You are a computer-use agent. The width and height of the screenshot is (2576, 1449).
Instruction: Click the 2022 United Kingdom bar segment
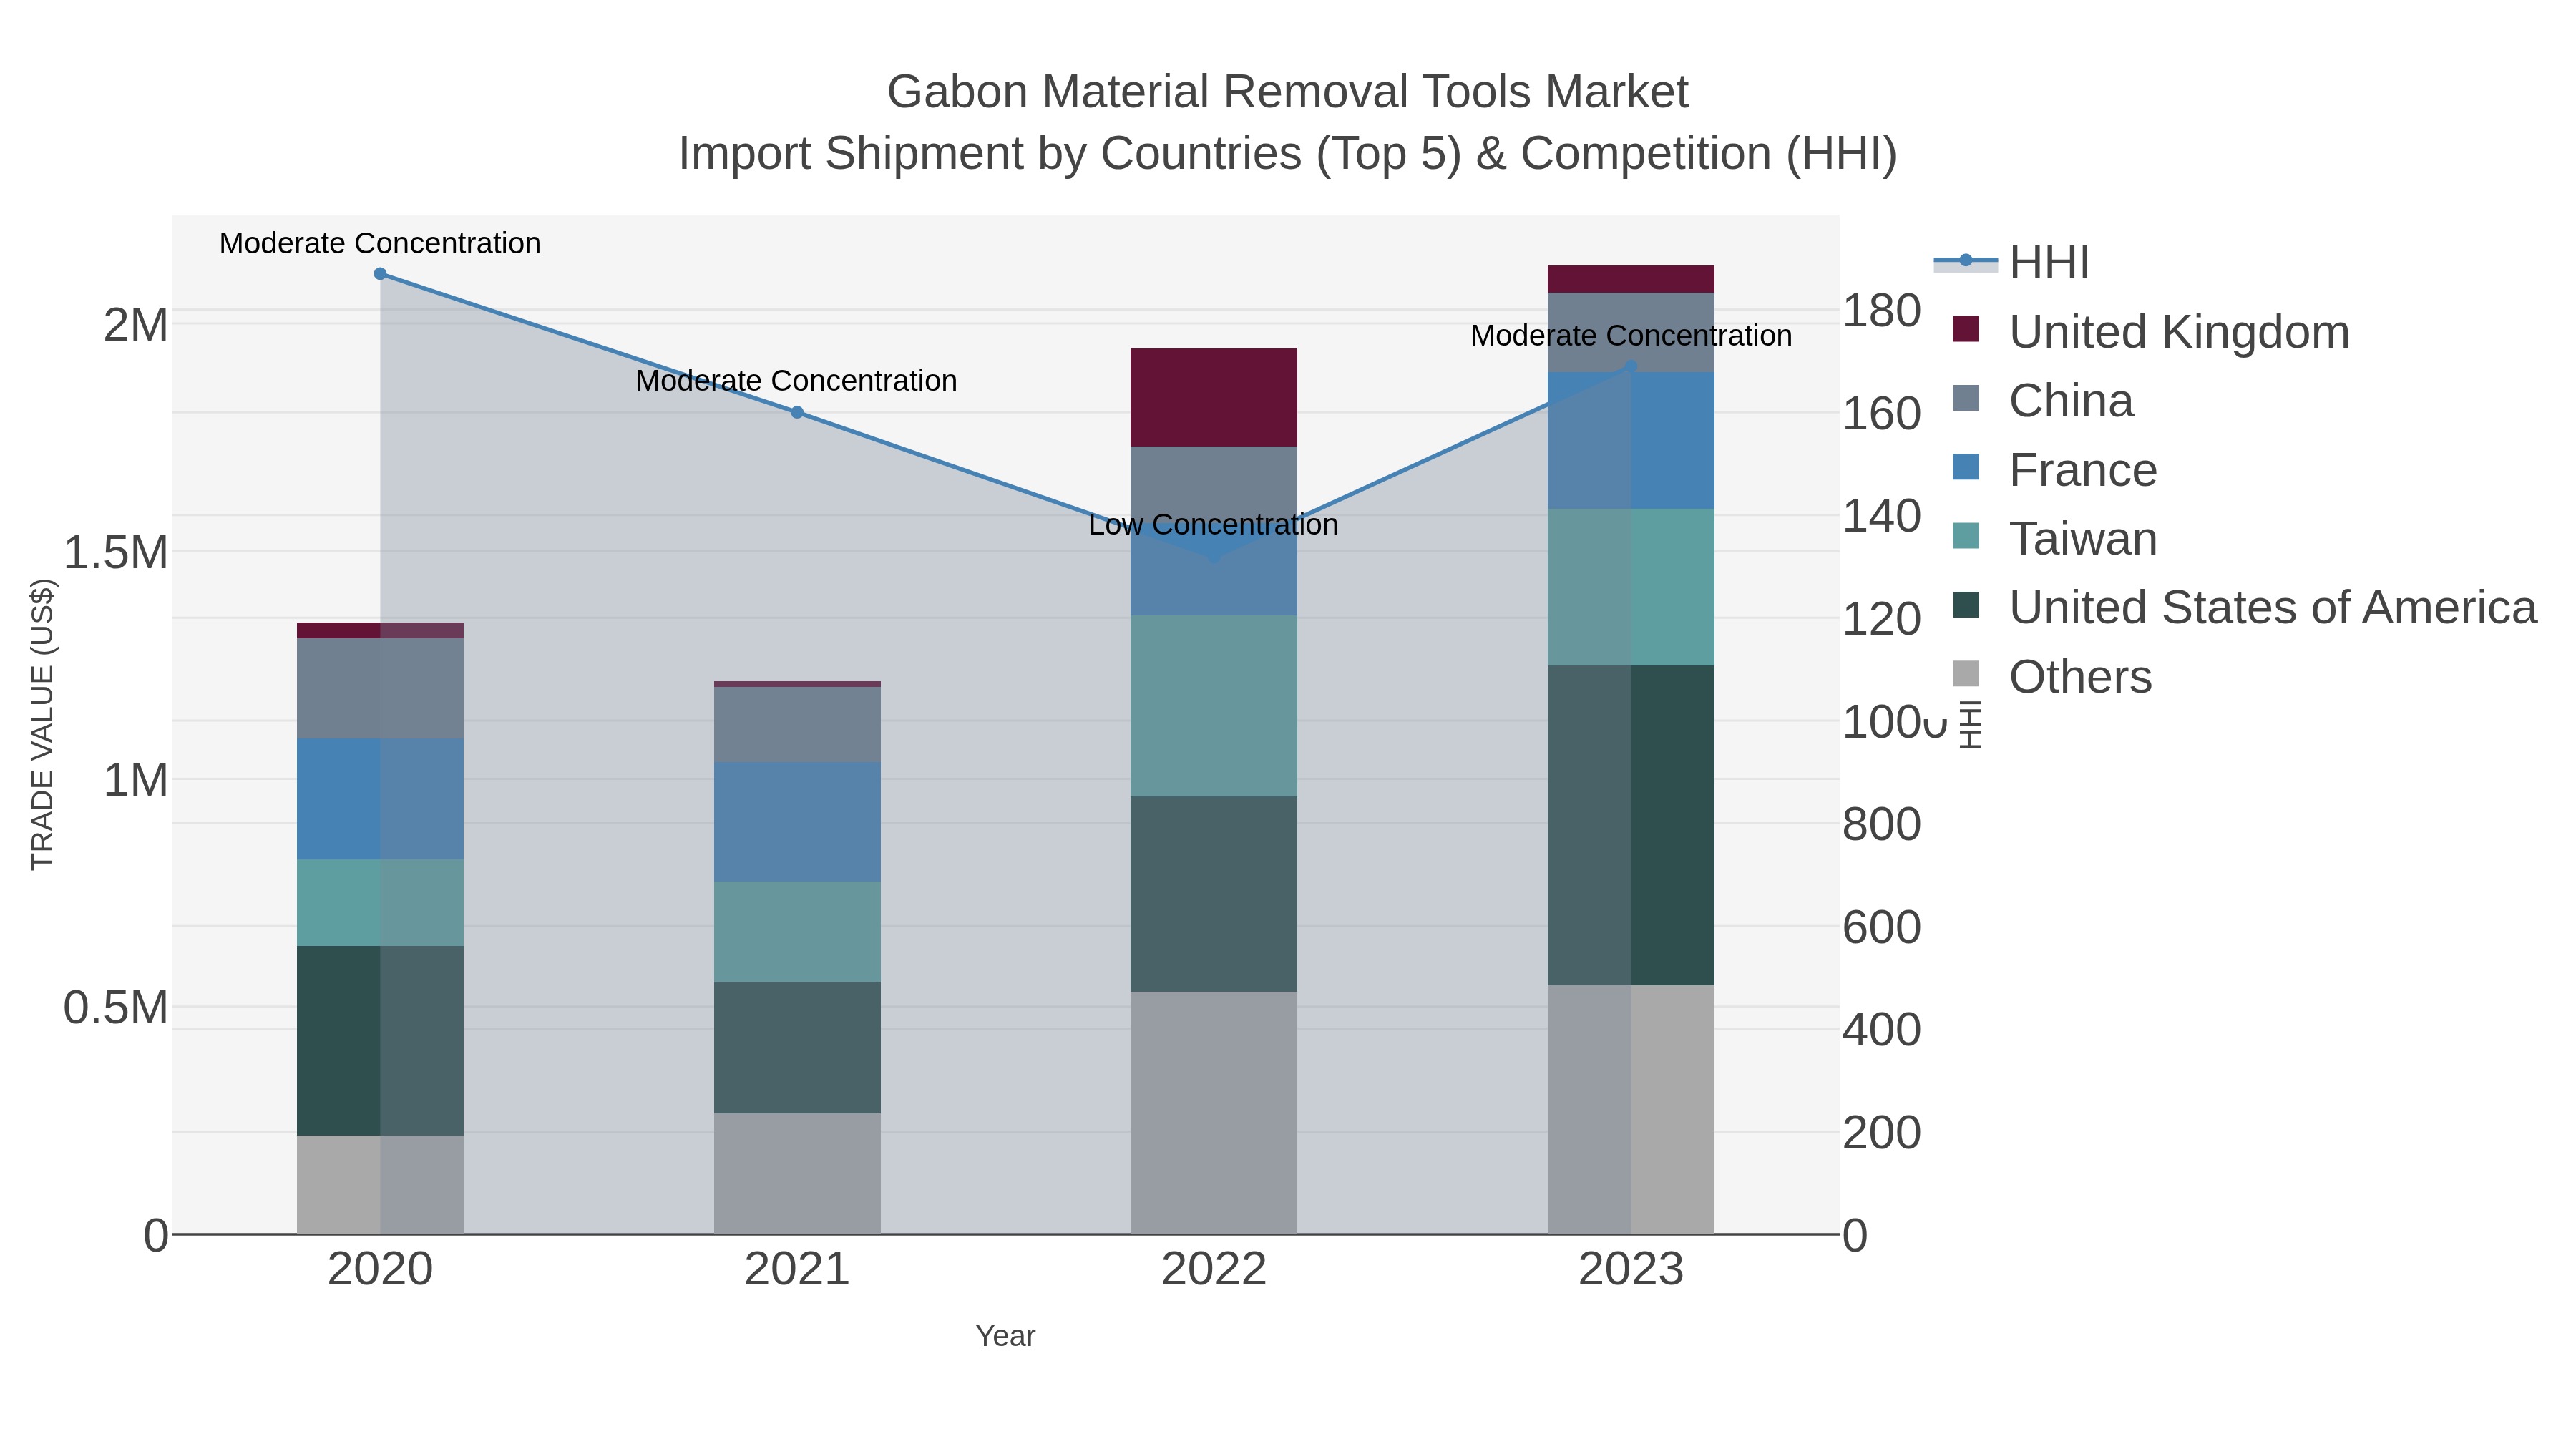point(1214,397)
